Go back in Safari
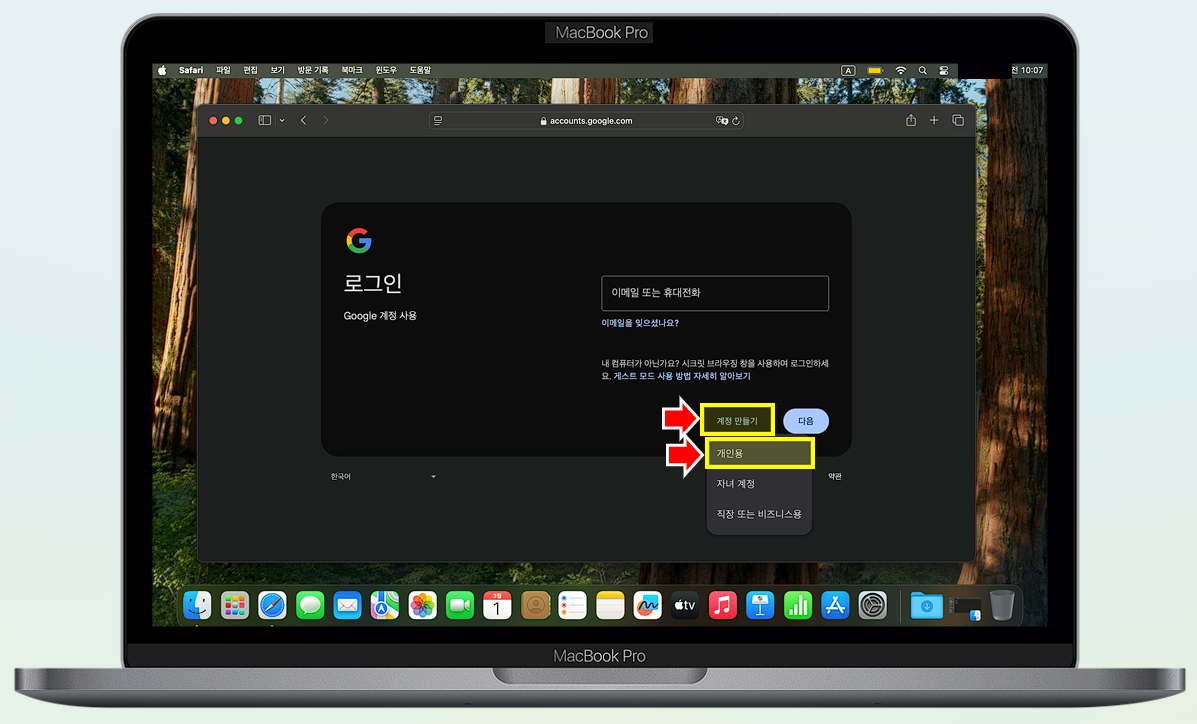 click(x=304, y=121)
